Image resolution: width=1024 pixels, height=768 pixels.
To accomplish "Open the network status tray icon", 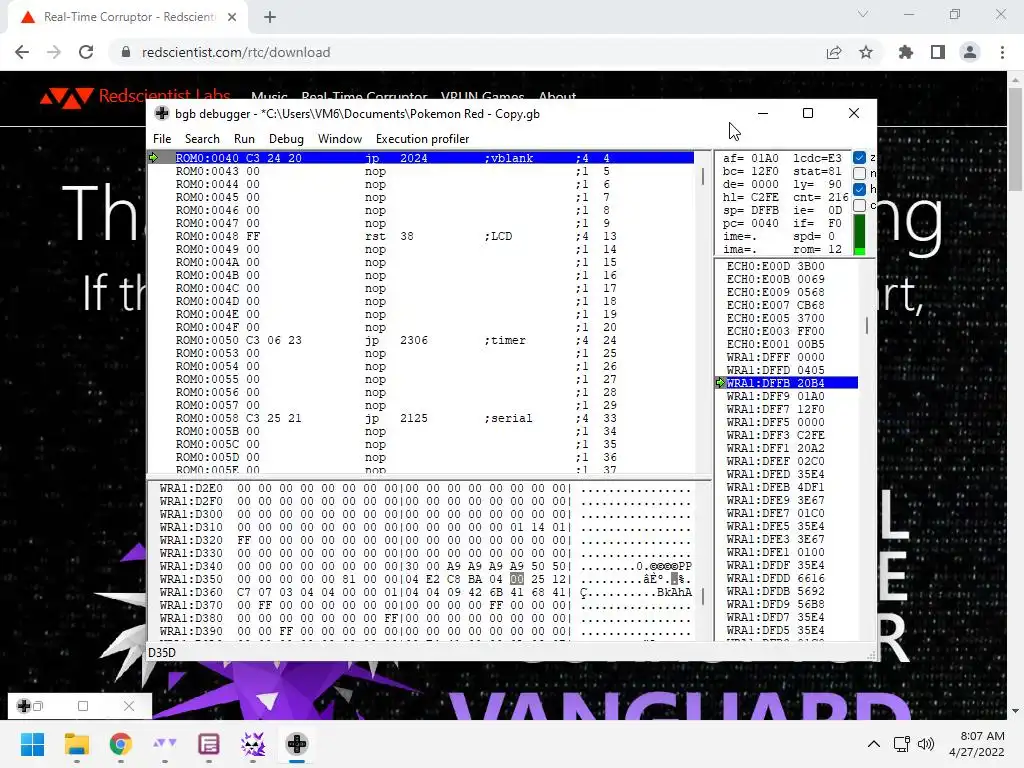I will click(902, 744).
